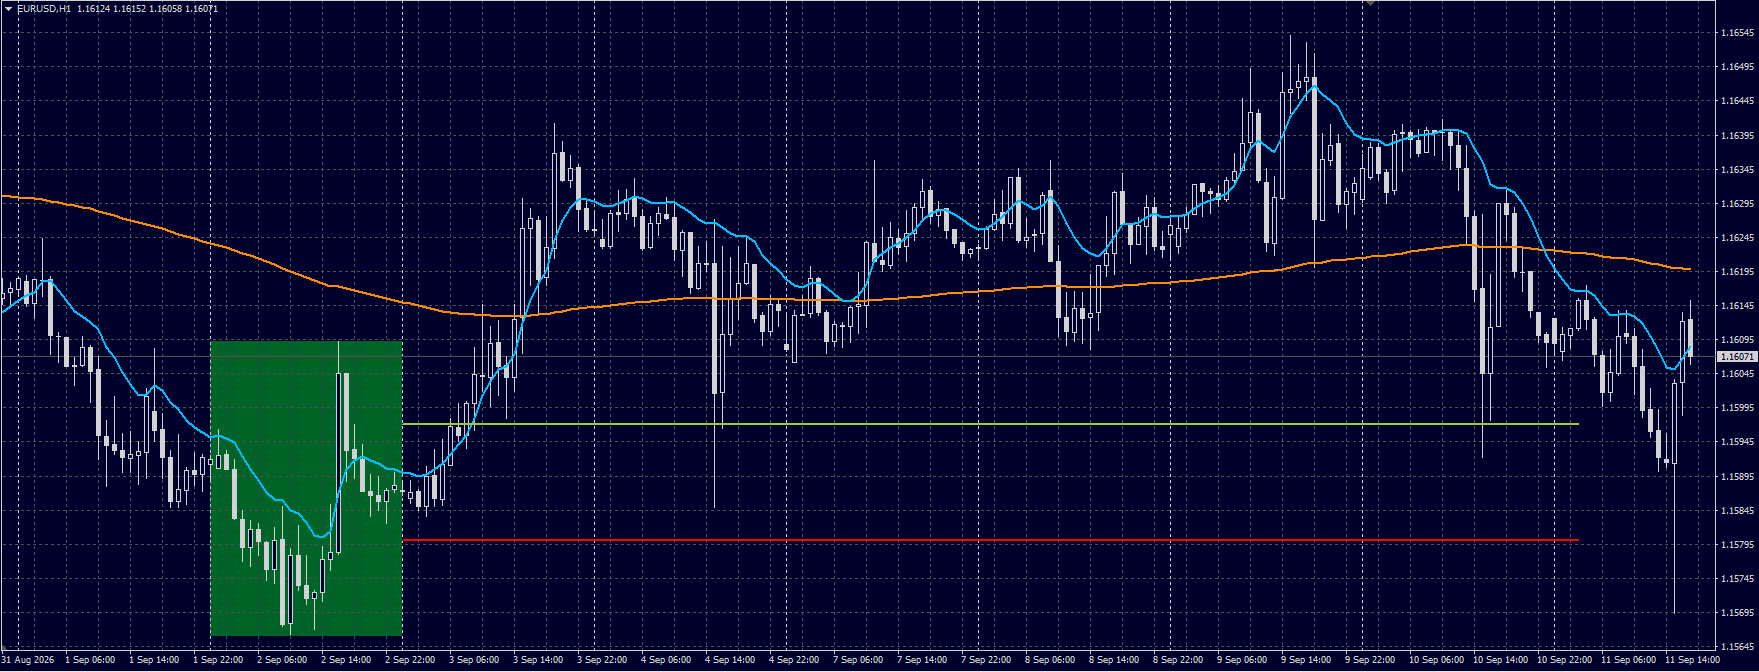Image resolution: width=1759 pixels, height=672 pixels.
Task: Click price axis label 1.15945
Action: [x=1737, y=441]
